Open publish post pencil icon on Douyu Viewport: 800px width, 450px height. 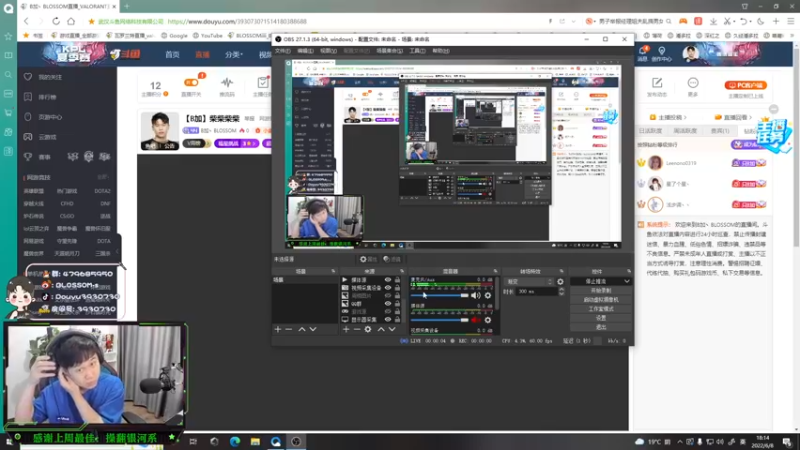(x=657, y=83)
